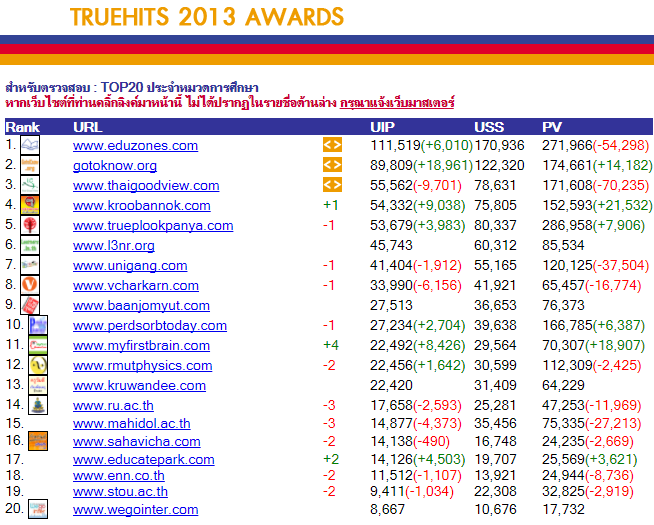Click the site icon next to www.ru.ac.th

click(x=36, y=405)
